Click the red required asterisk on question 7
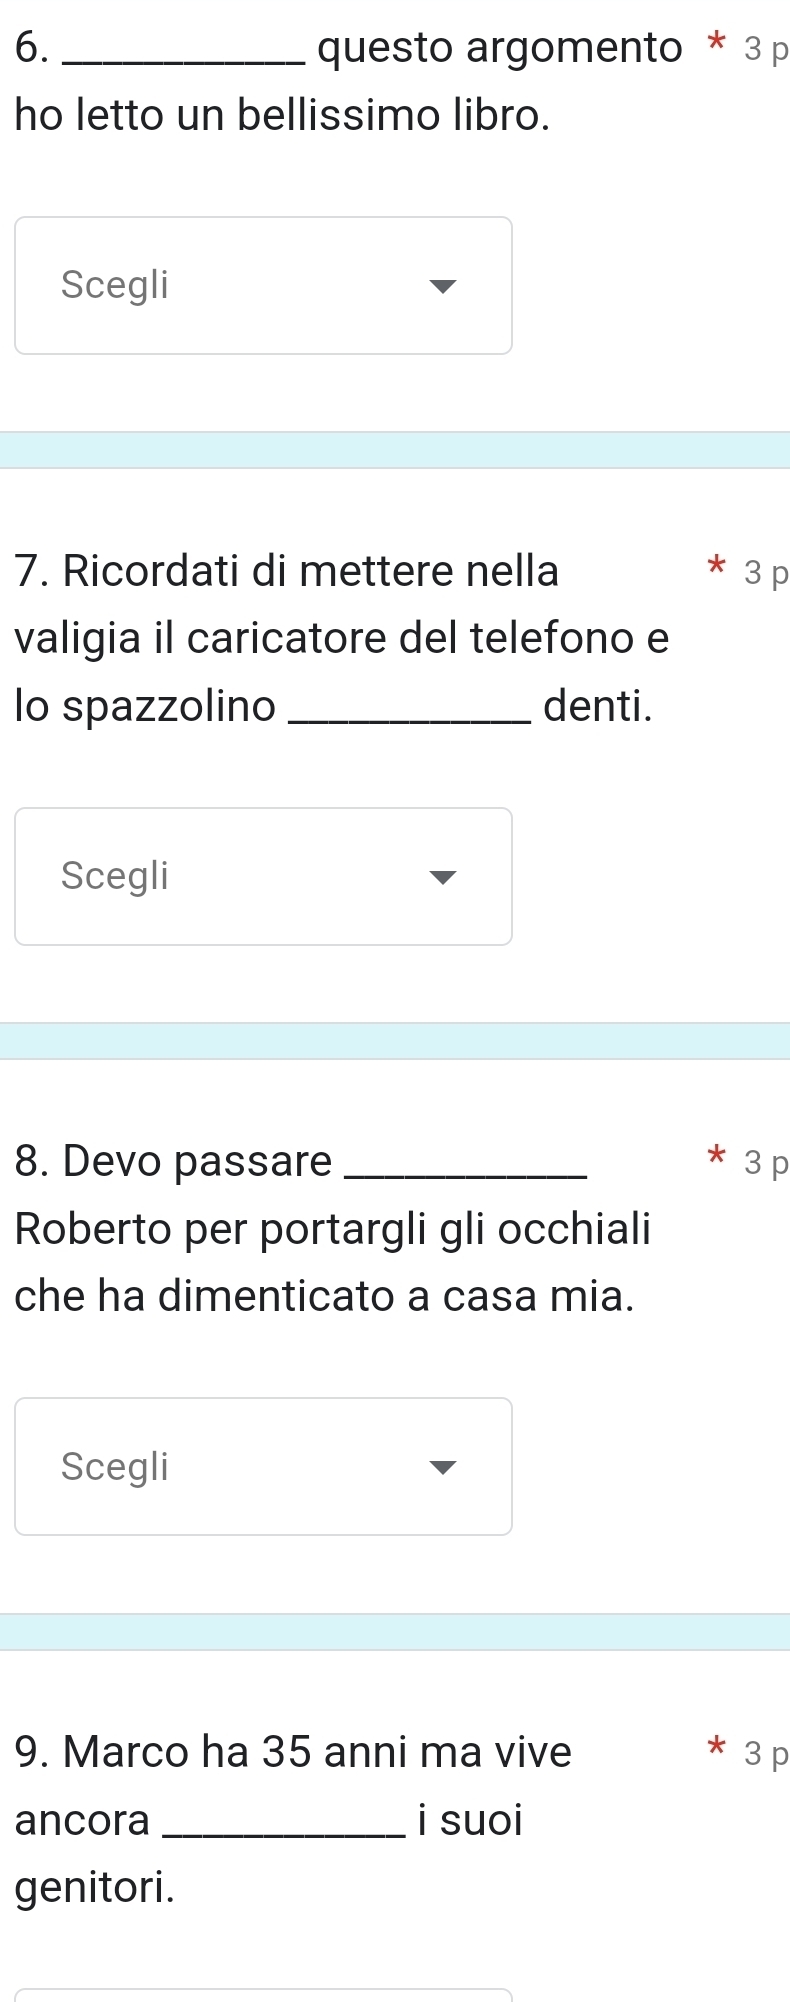Viewport: 790px width, 2002px height. [x=714, y=569]
